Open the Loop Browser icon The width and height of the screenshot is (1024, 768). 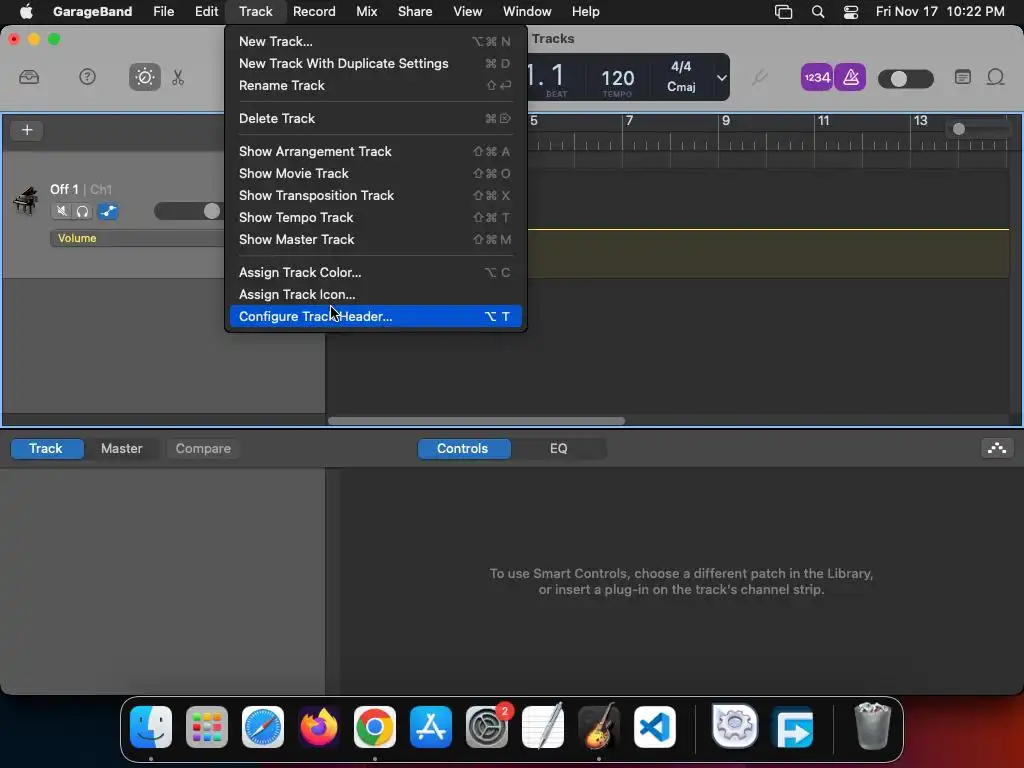click(x=995, y=77)
